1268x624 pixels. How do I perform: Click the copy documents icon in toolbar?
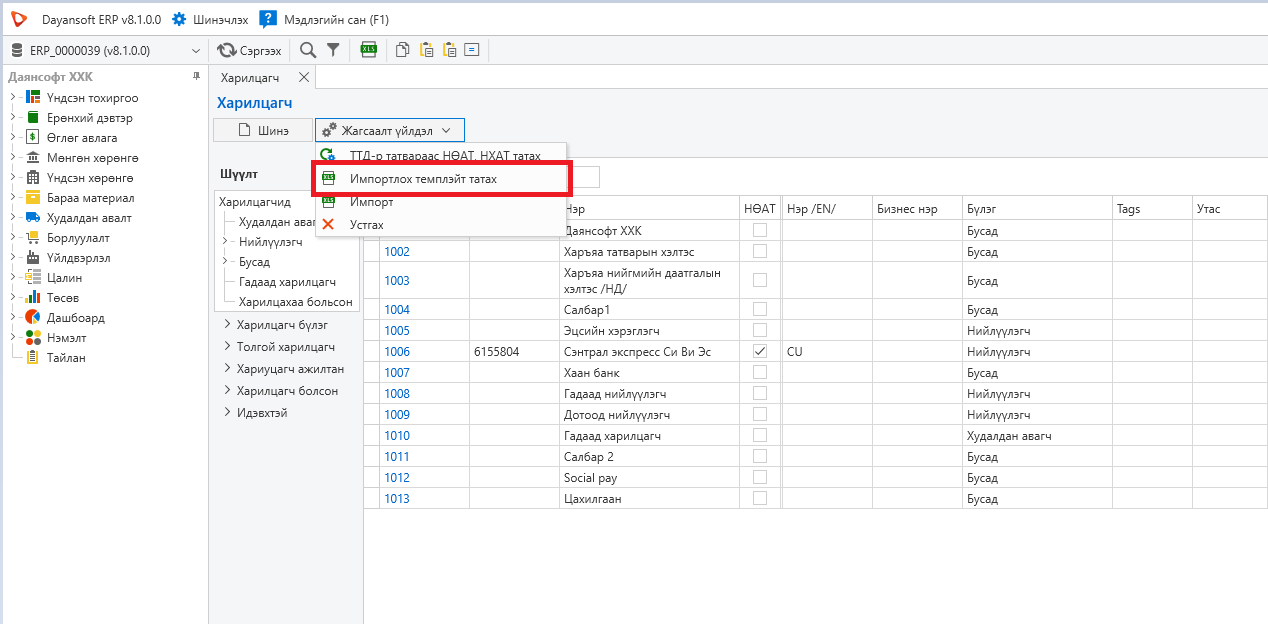pyautogui.click(x=402, y=50)
